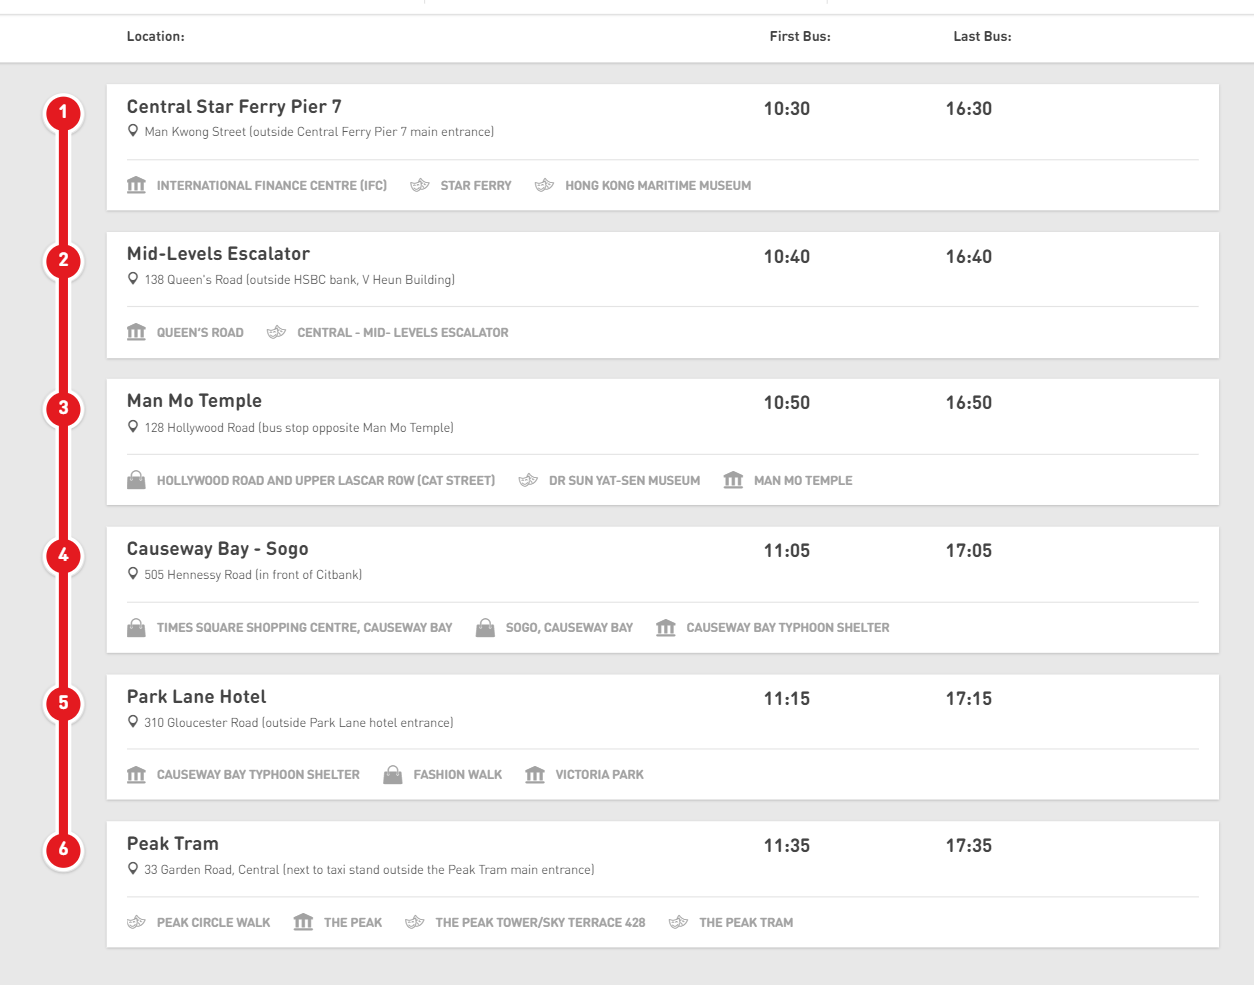Click the location pin under Central Star Ferry Pier 7
The height and width of the screenshot is (985, 1254).
tap(133, 131)
